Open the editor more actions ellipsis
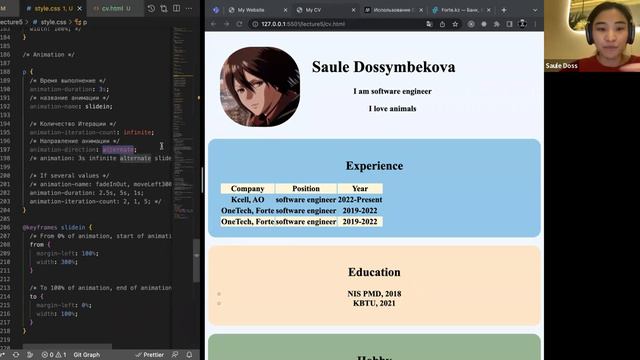This screenshot has height=360, width=640. coord(189,8)
